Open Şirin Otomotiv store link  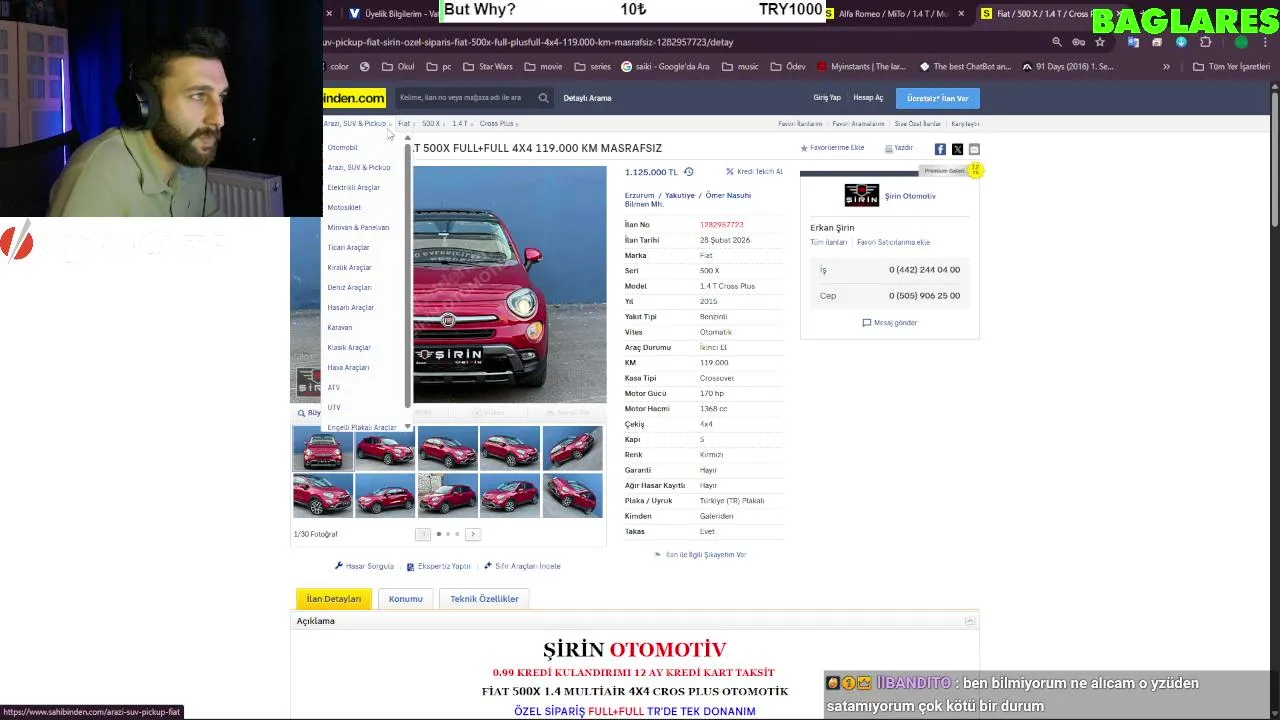(x=910, y=196)
